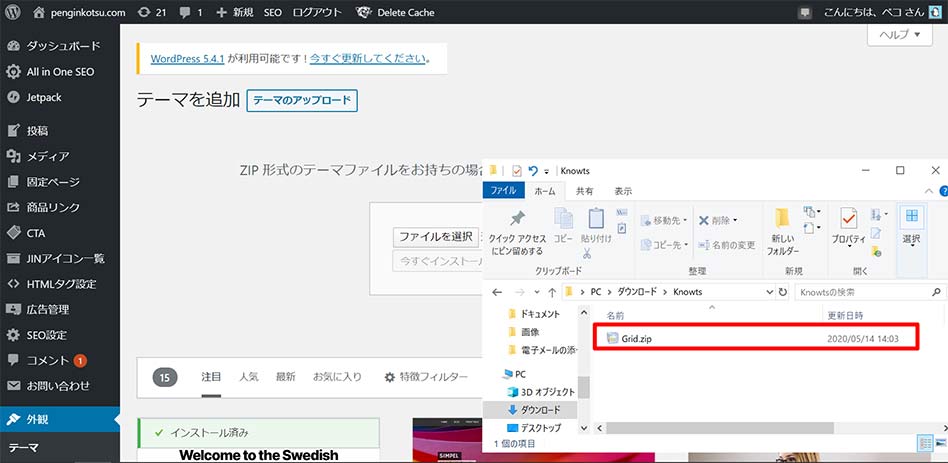948x463 pixels.
Task: Click 新規 in the admin bar
Action: click(x=235, y=12)
